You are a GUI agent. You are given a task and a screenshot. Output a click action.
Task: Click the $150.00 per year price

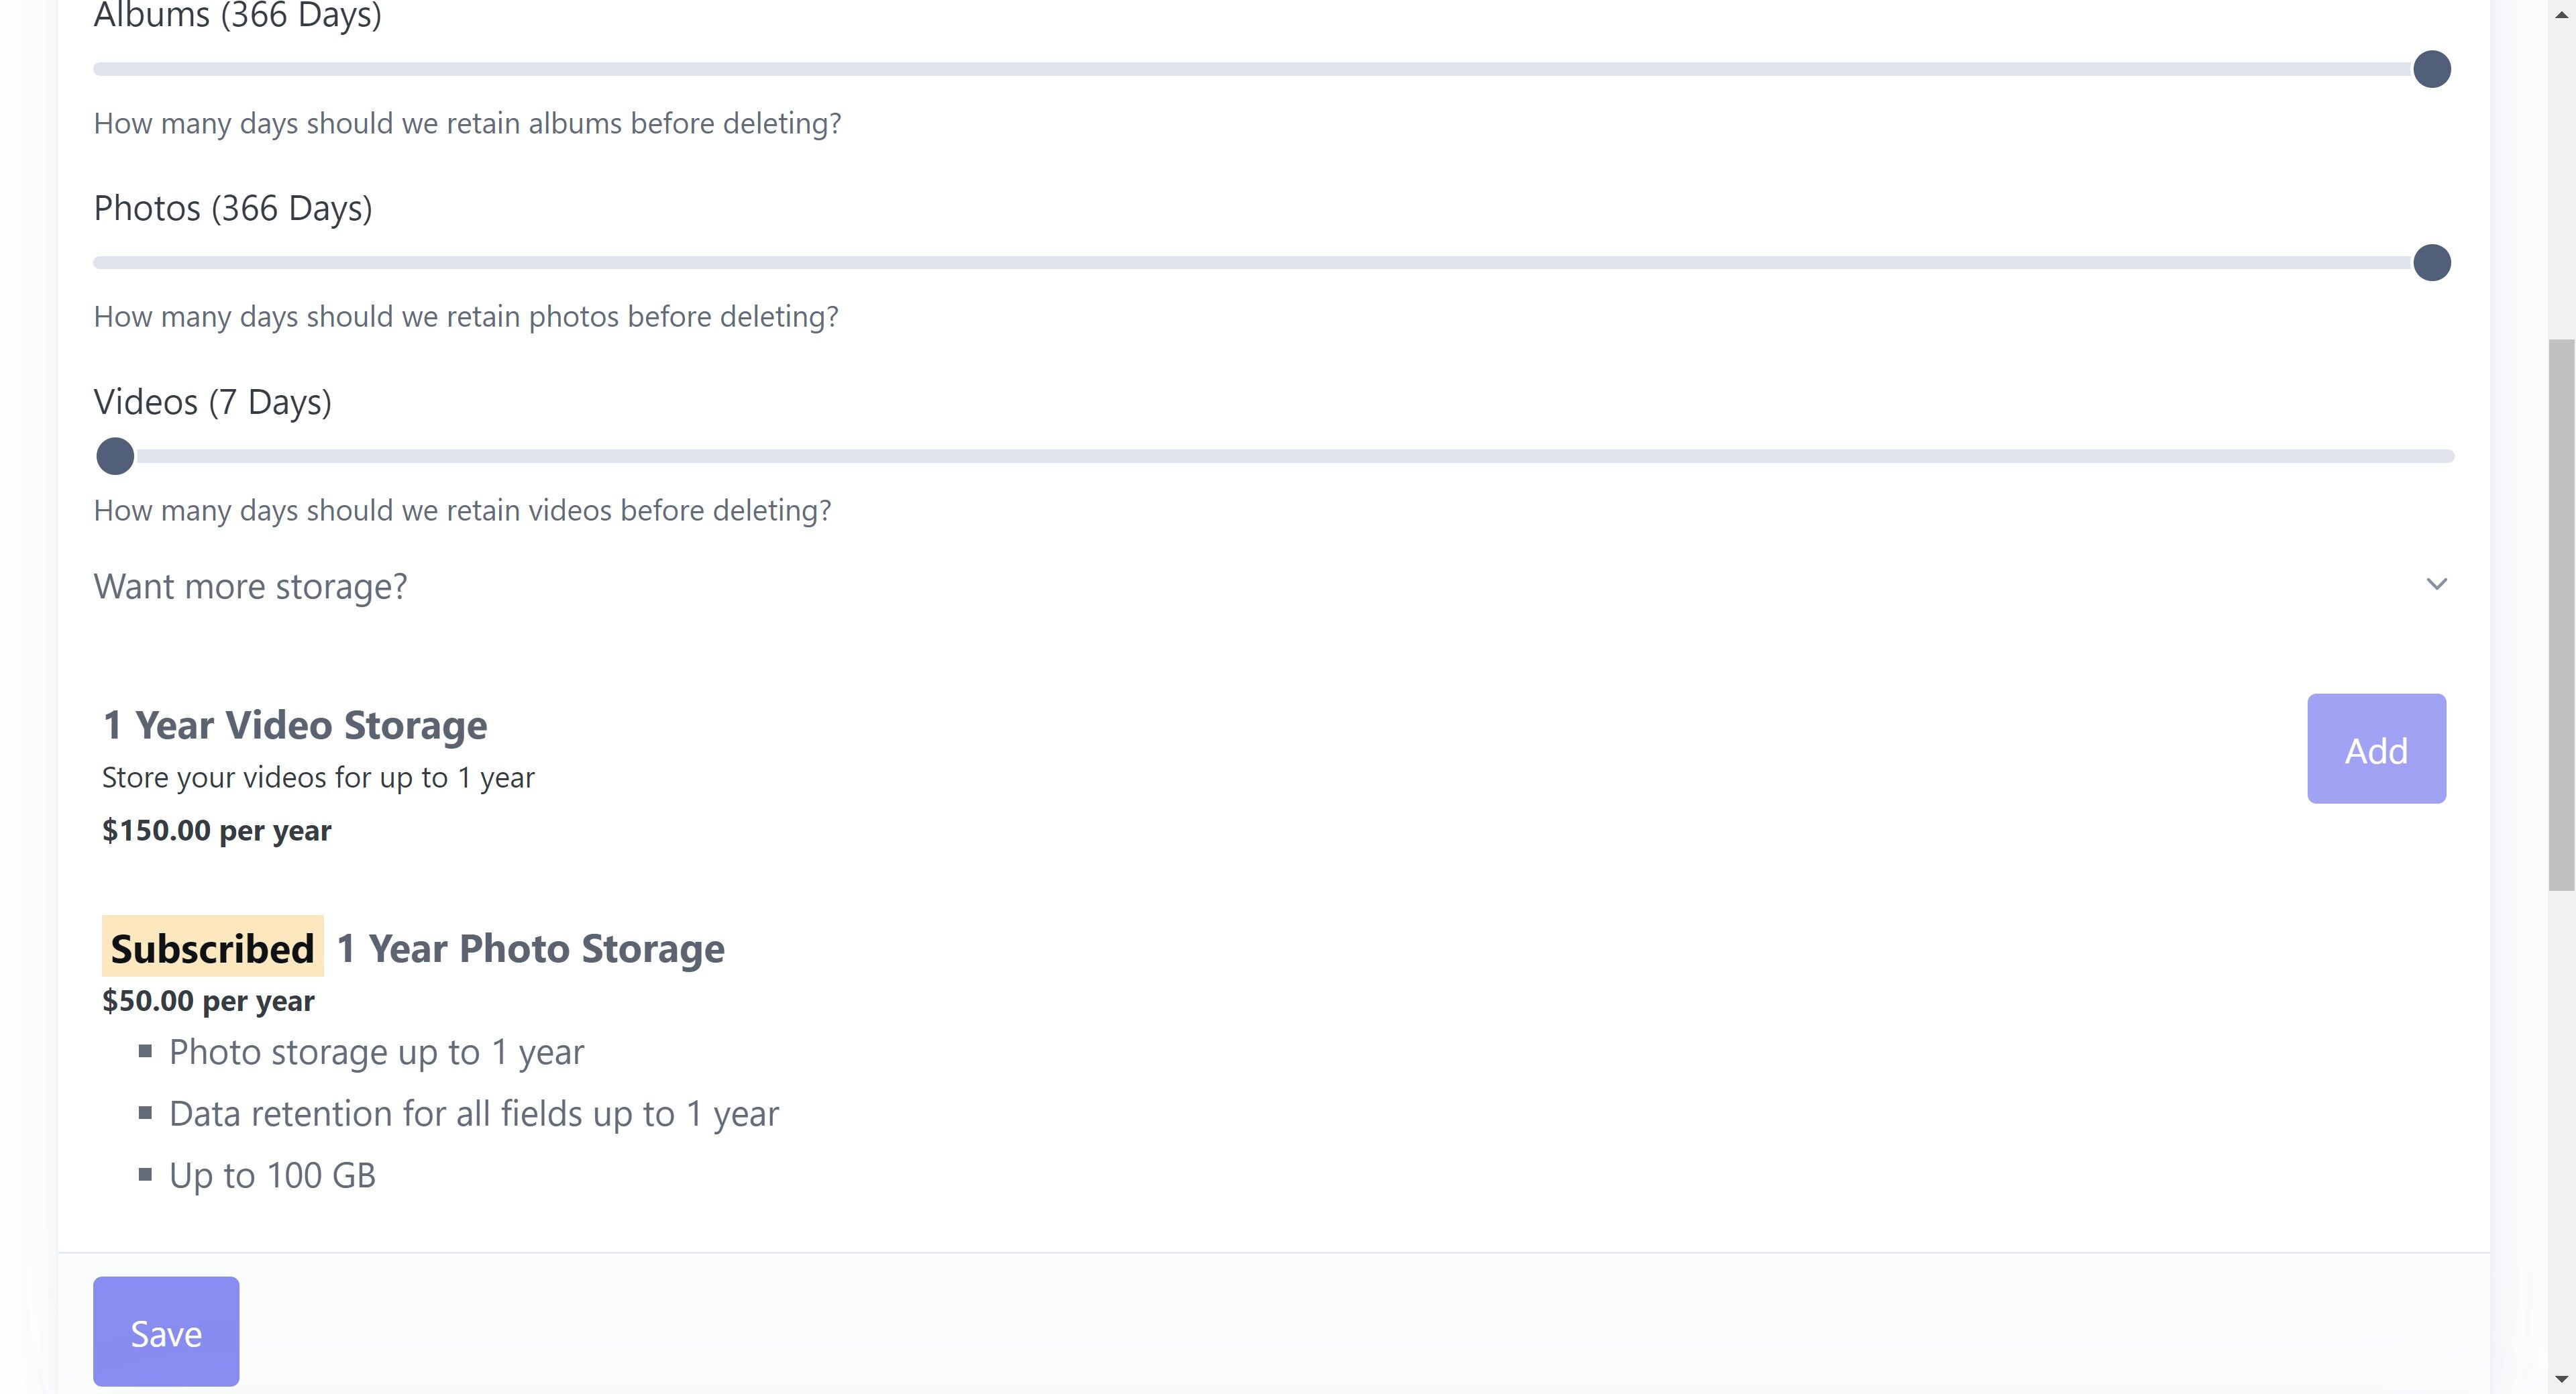216,830
